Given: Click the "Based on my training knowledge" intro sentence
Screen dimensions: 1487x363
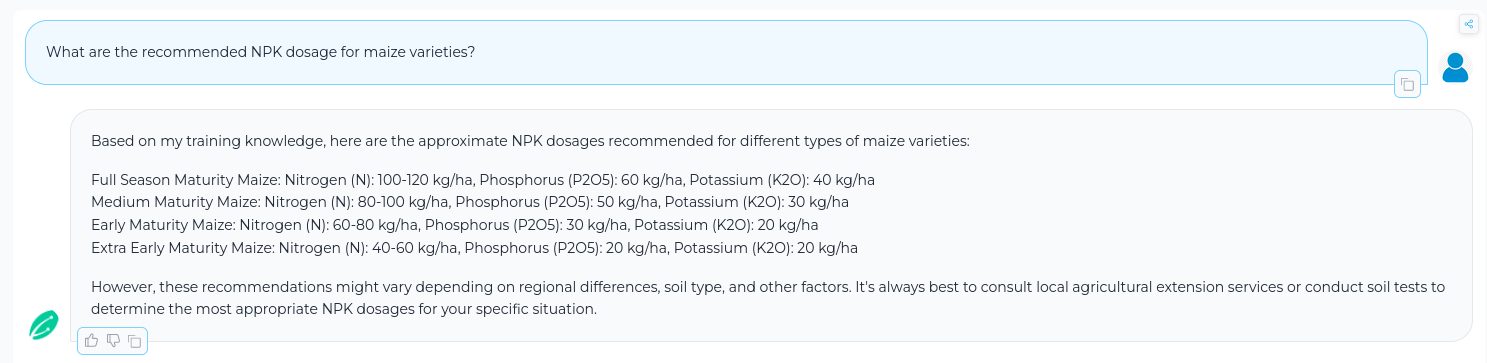Looking at the screenshot, I should coord(530,141).
